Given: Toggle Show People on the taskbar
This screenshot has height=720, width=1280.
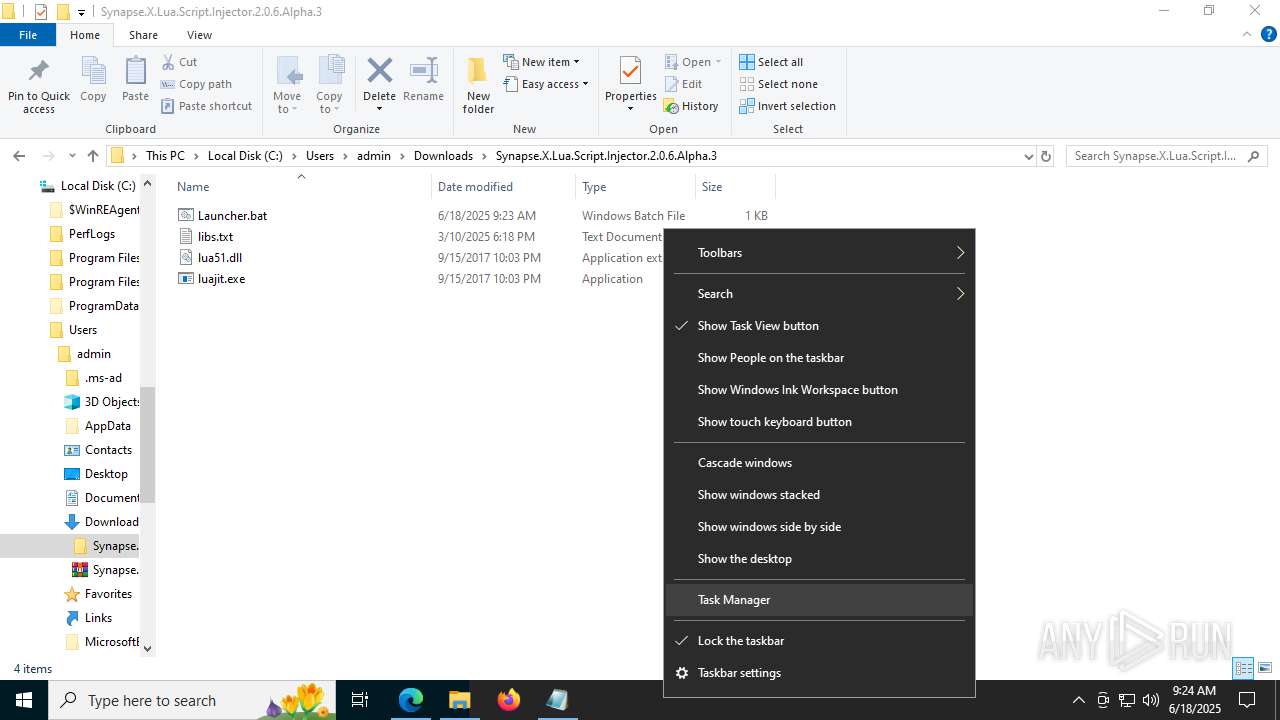Looking at the screenshot, I should [819, 358].
